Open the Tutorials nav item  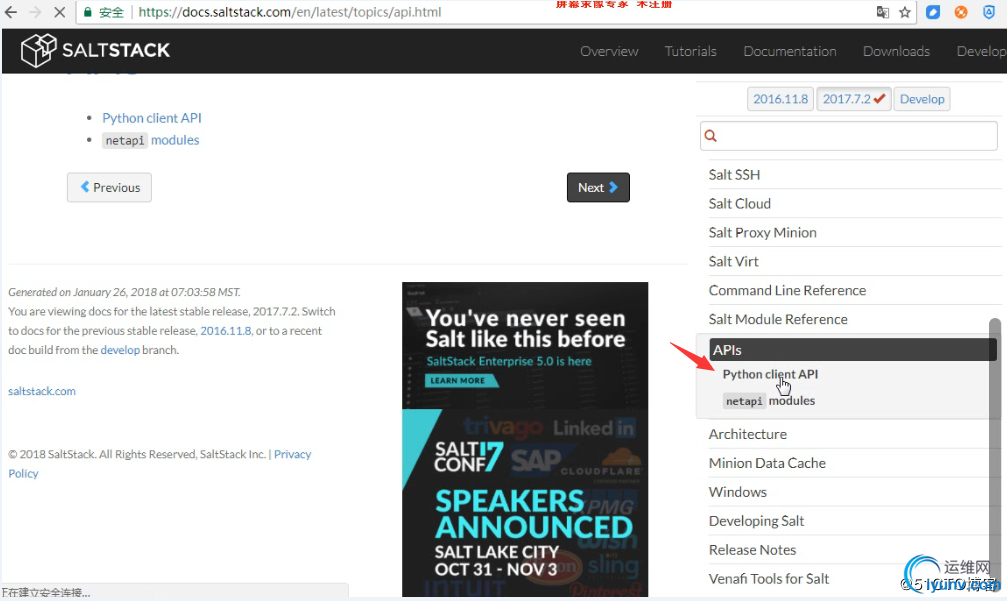coord(690,51)
